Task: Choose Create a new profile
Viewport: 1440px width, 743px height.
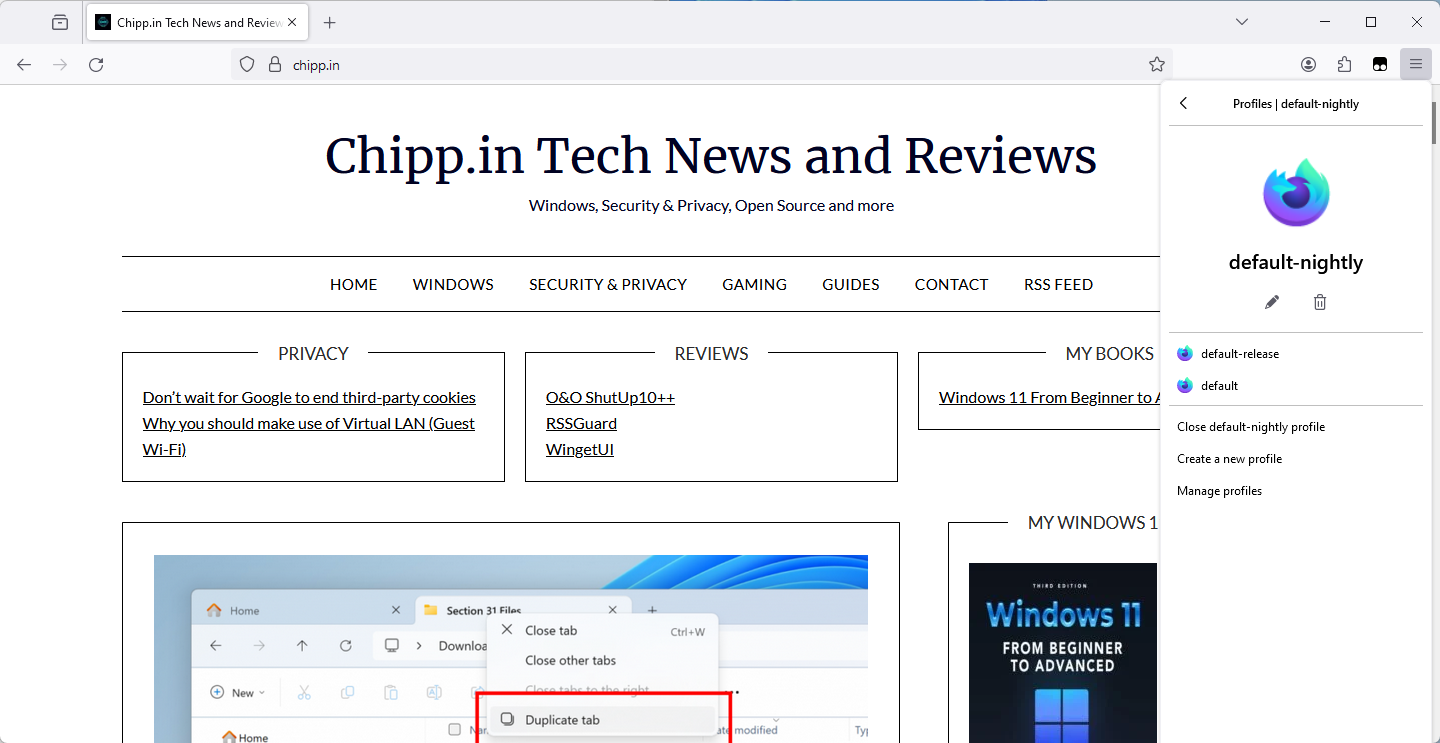Action: pyautogui.click(x=1229, y=459)
